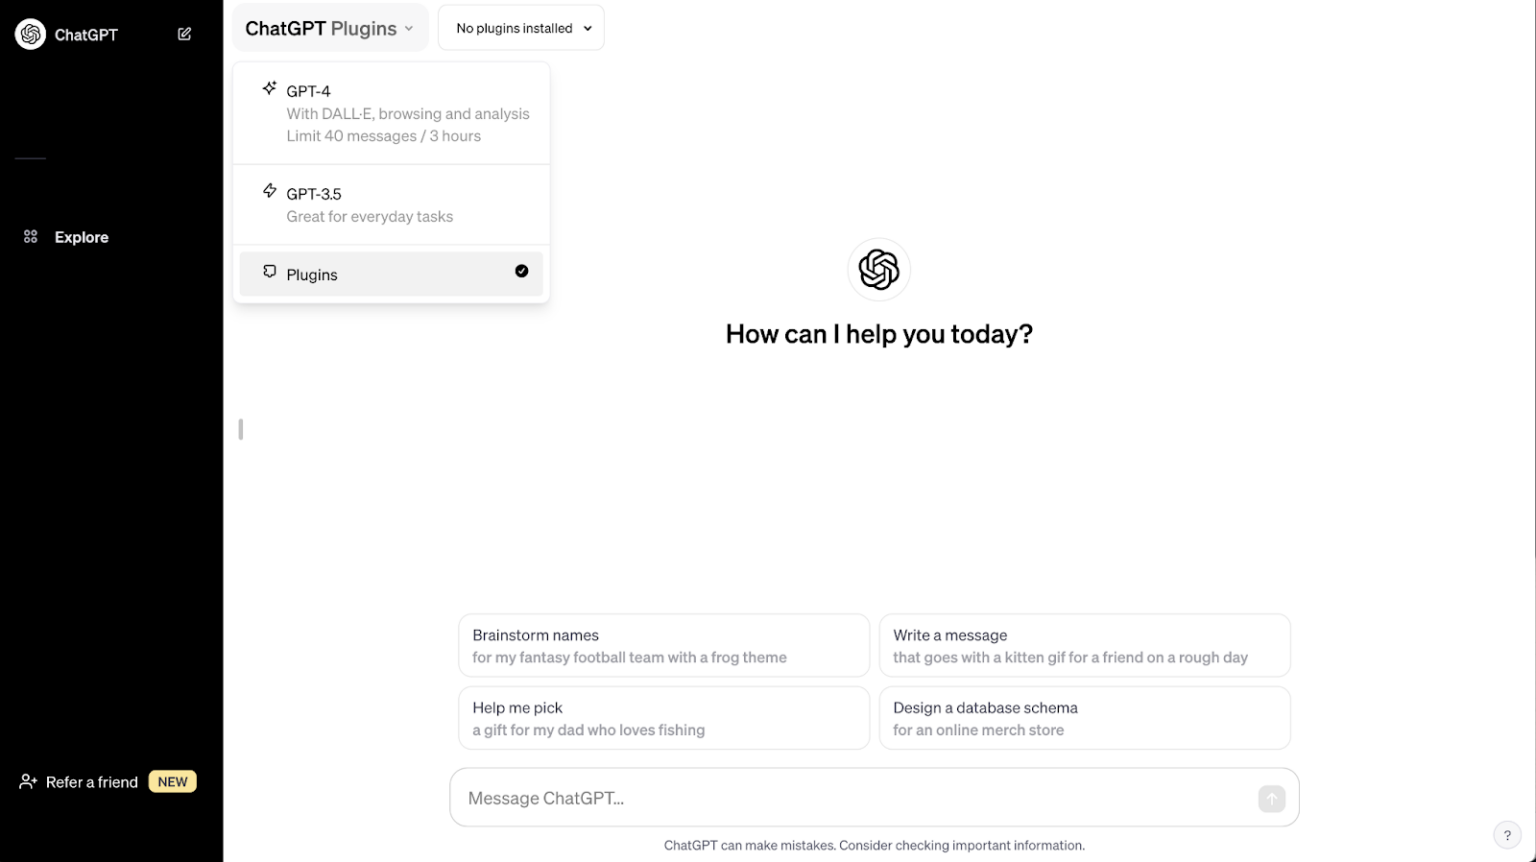The height and width of the screenshot is (862, 1536).
Task: Click the Refer a friend person icon
Action: 28,782
